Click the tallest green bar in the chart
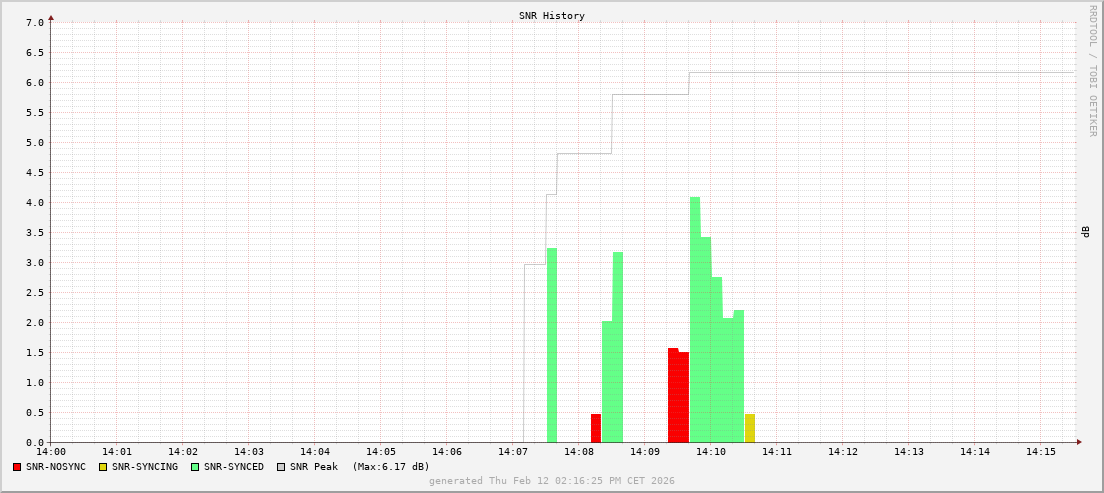 [695, 320]
